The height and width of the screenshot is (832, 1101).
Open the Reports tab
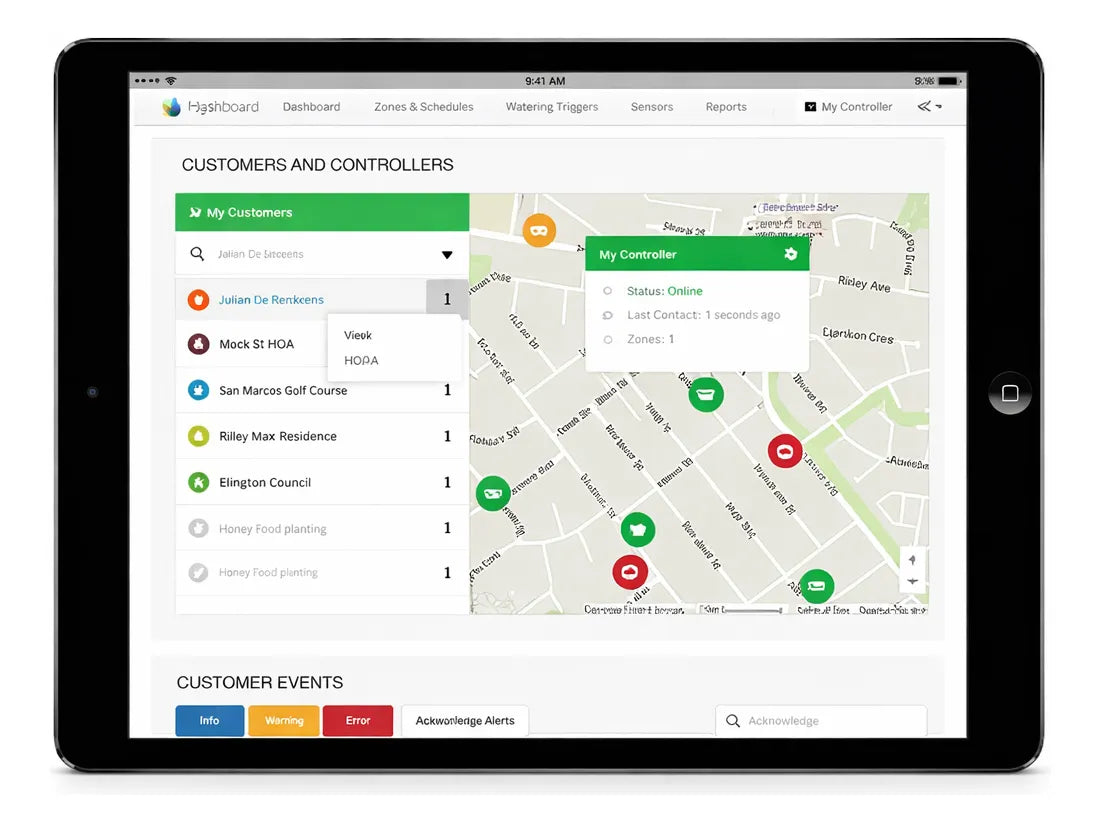[x=726, y=107]
